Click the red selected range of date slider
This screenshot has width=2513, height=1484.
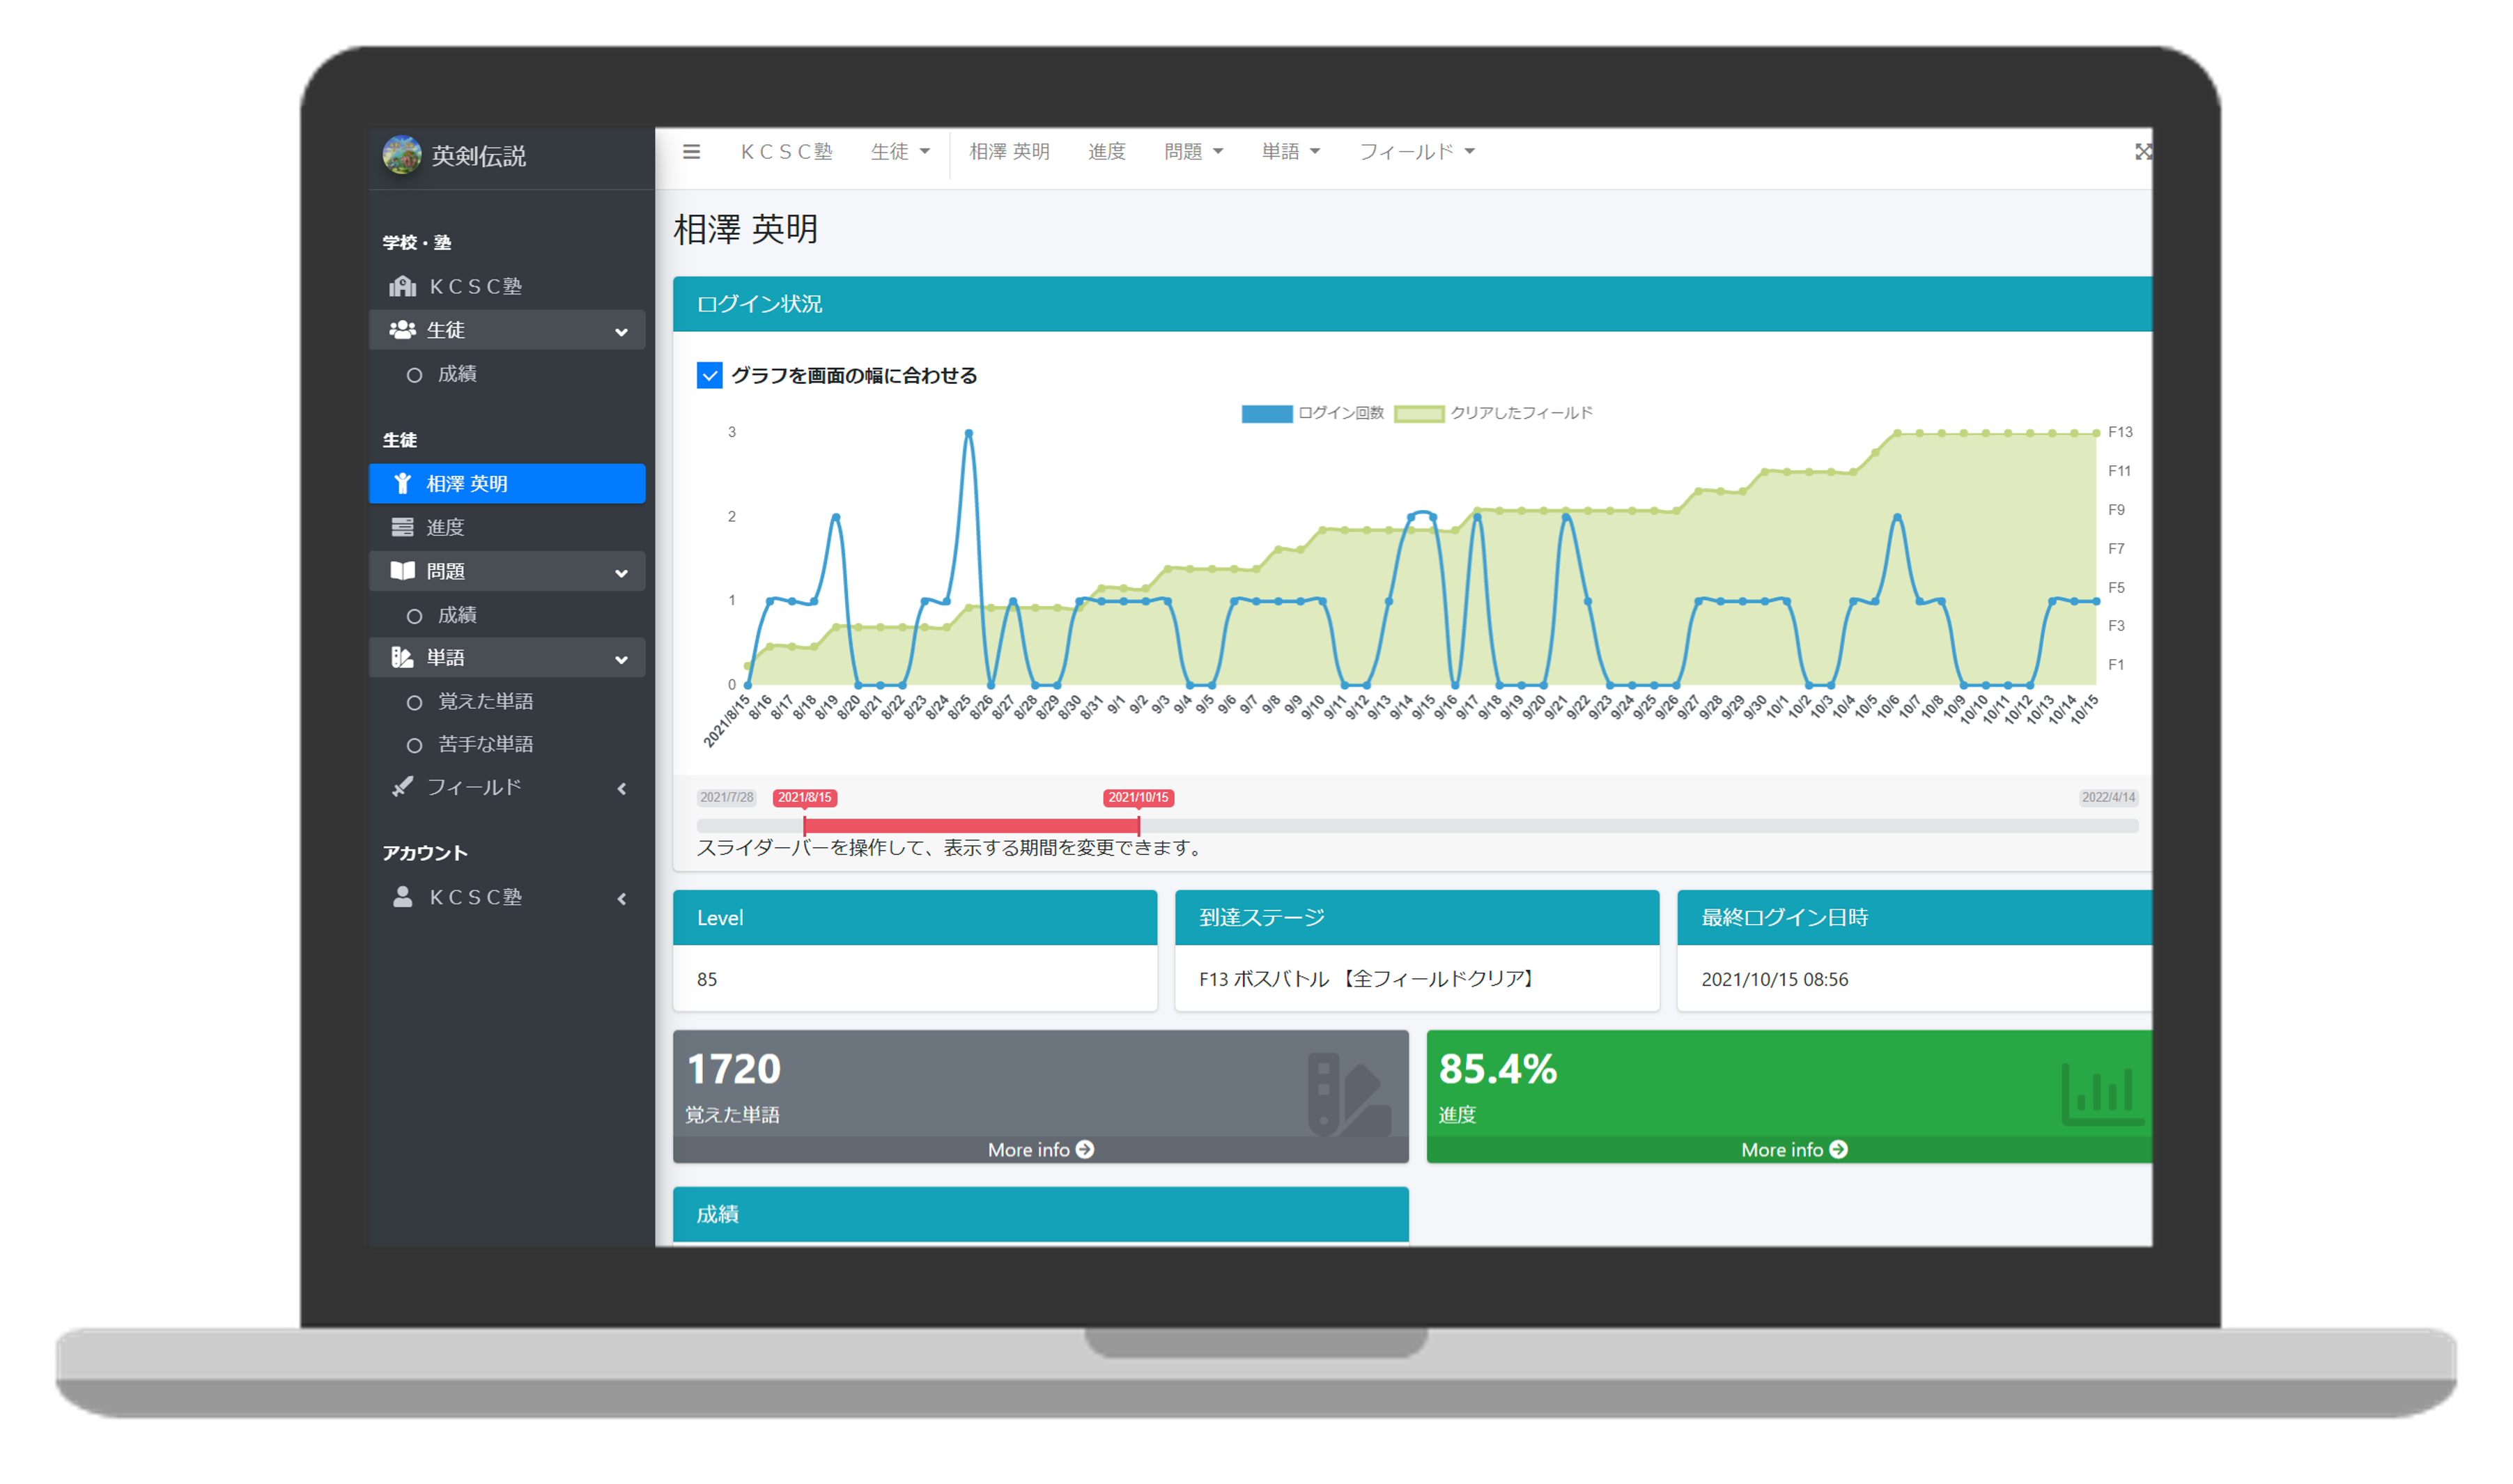coord(971,827)
